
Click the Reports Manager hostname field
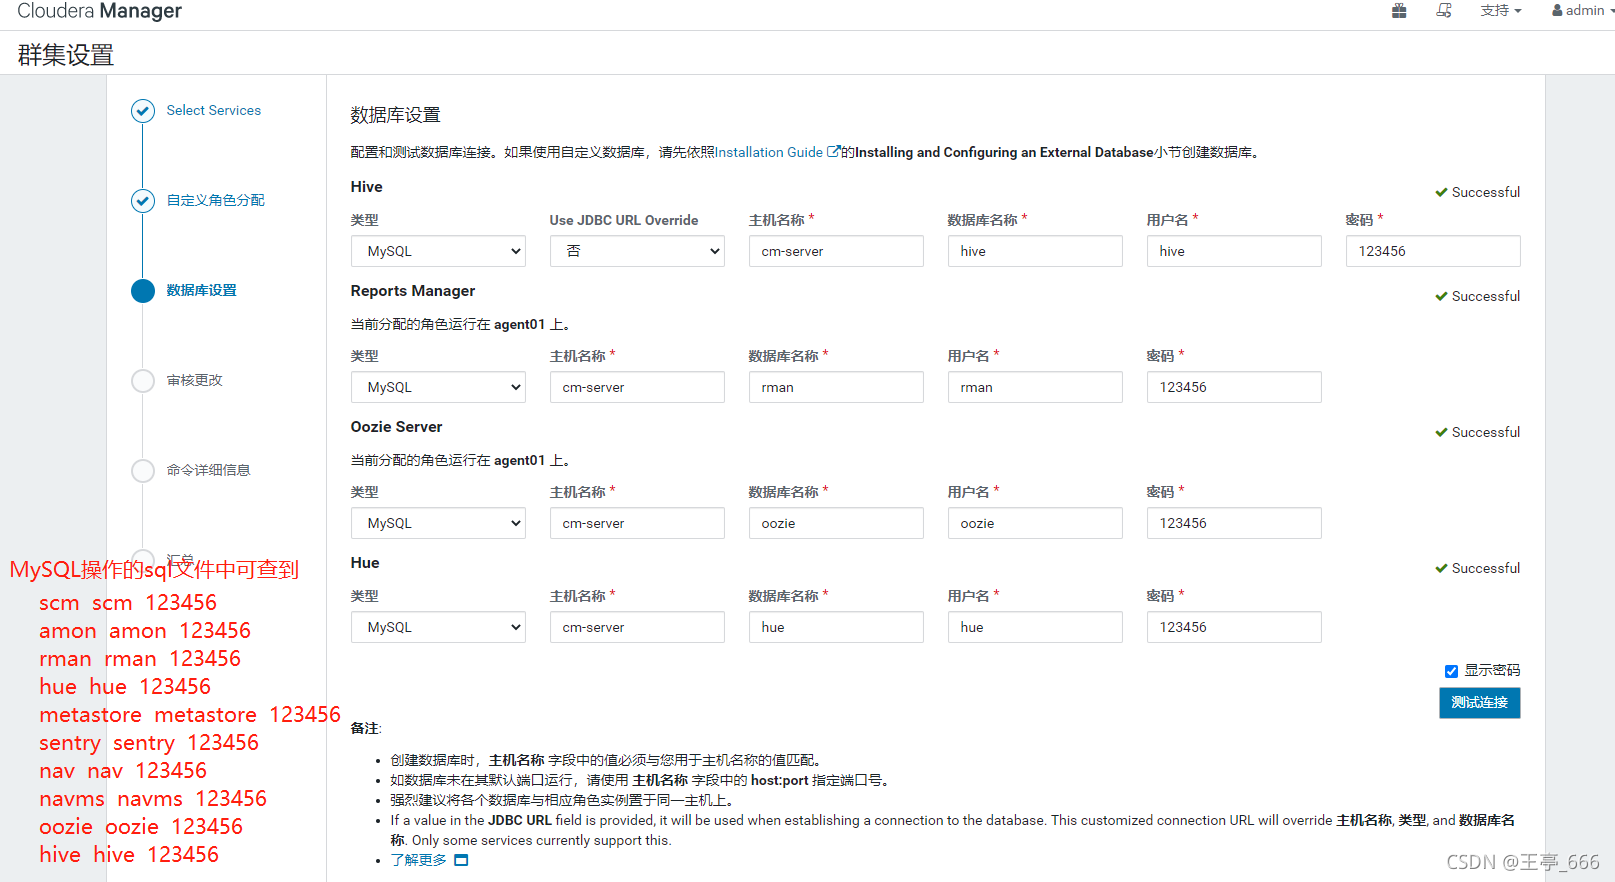(x=637, y=387)
